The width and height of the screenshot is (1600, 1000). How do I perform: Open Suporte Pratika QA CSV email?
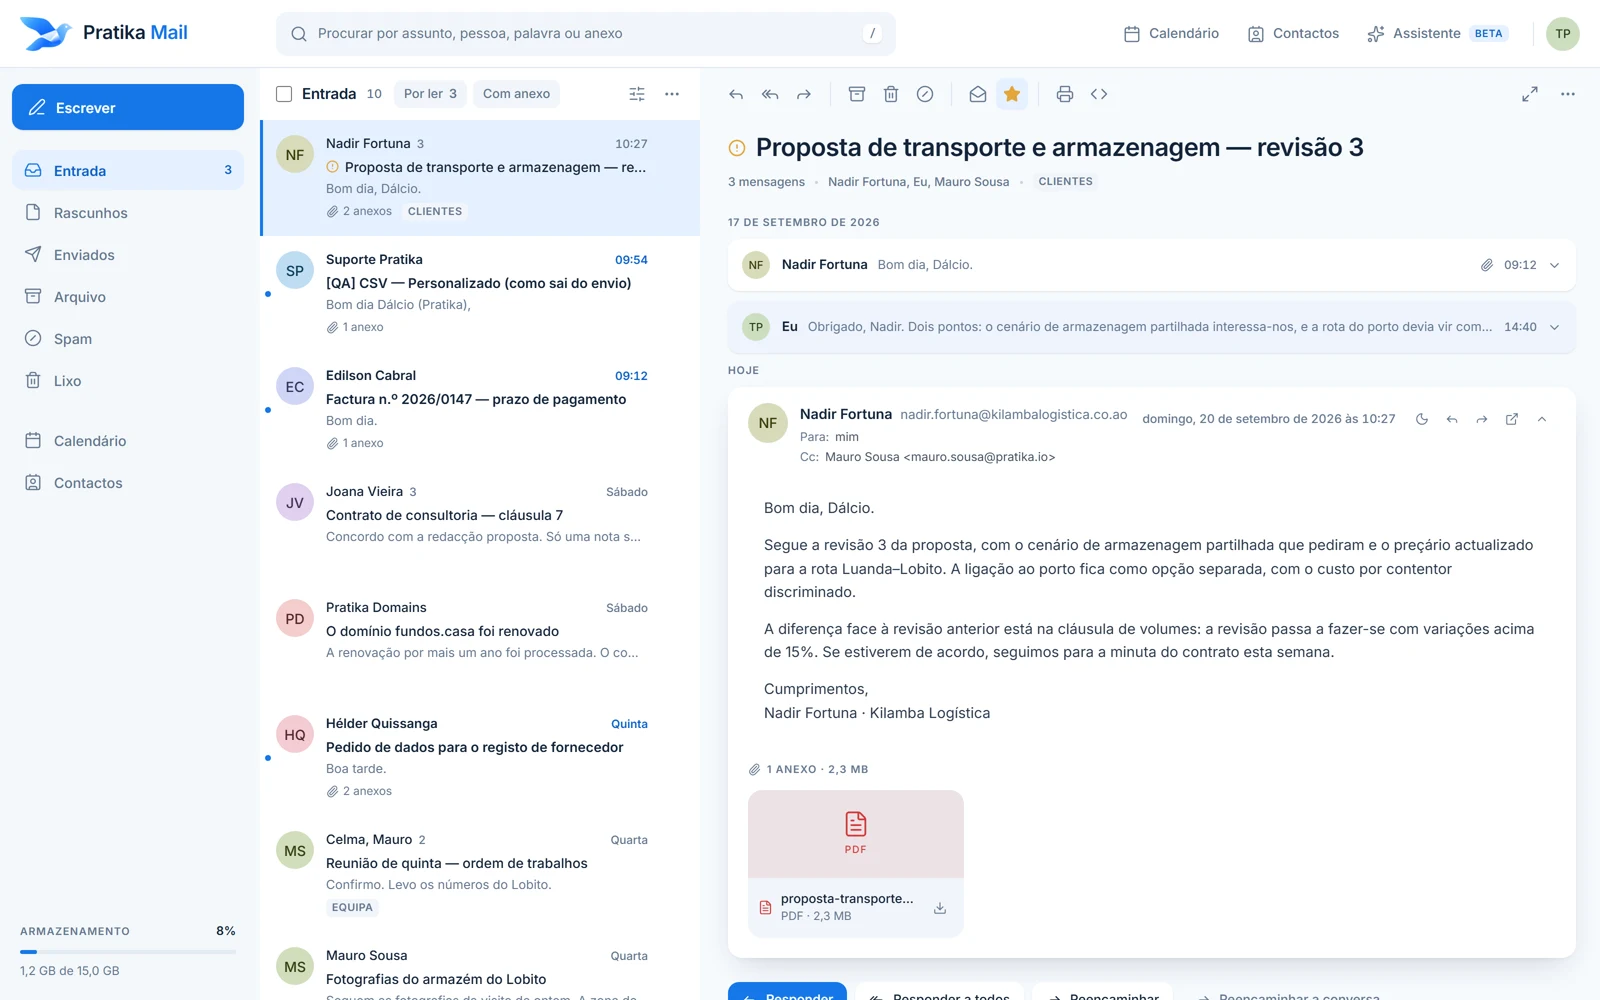pos(480,294)
